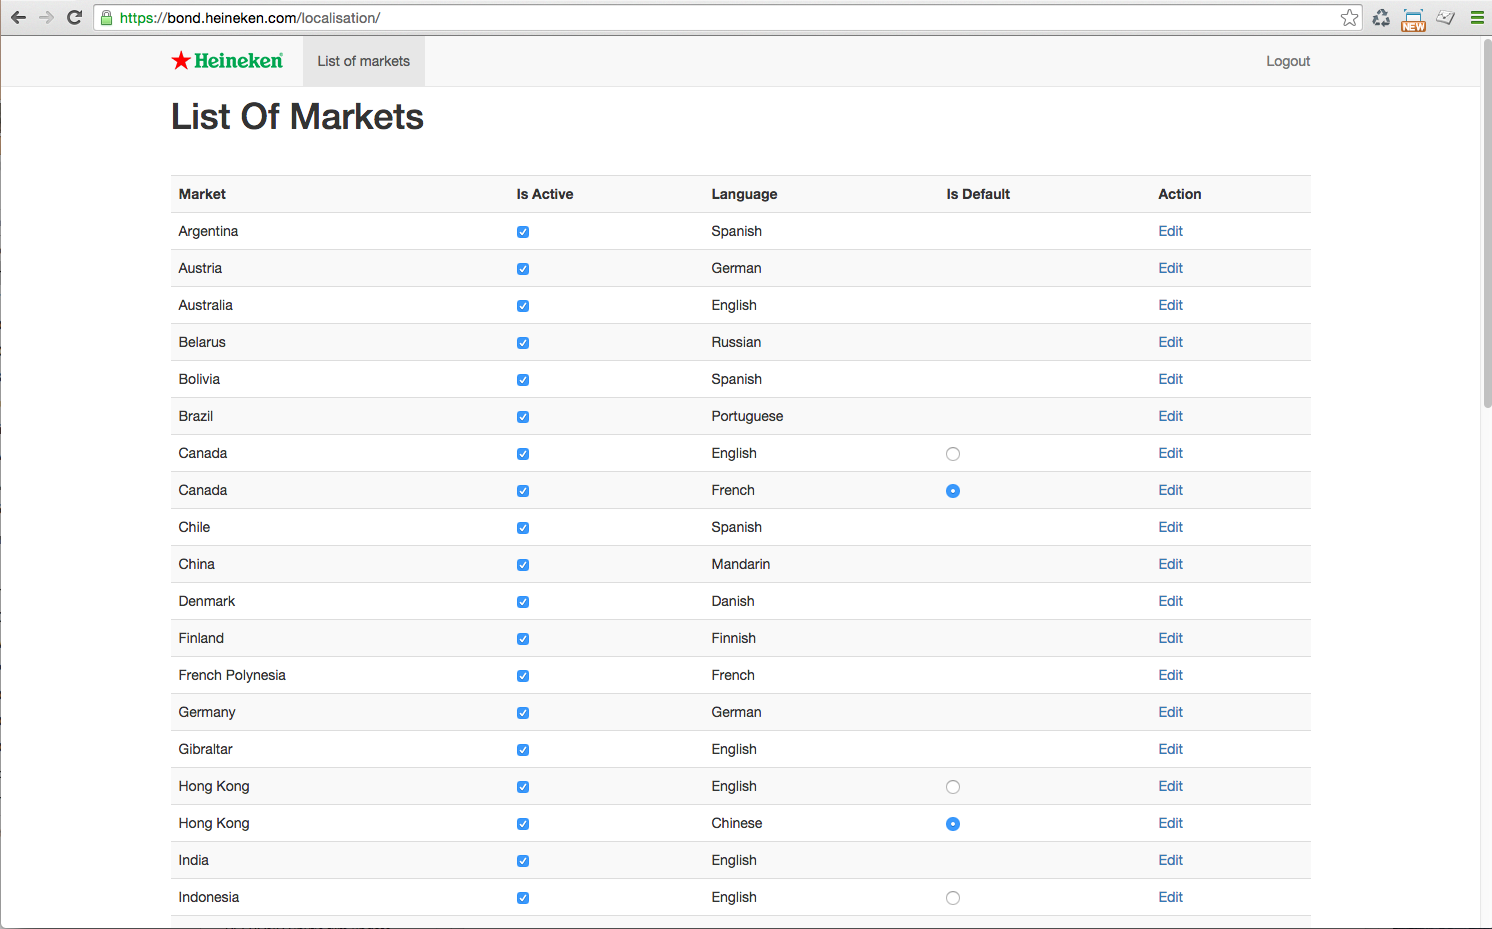The width and height of the screenshot is (1492, 929).
Task: Edit the Canada French market row
Action: click(x=1170, y=490)
